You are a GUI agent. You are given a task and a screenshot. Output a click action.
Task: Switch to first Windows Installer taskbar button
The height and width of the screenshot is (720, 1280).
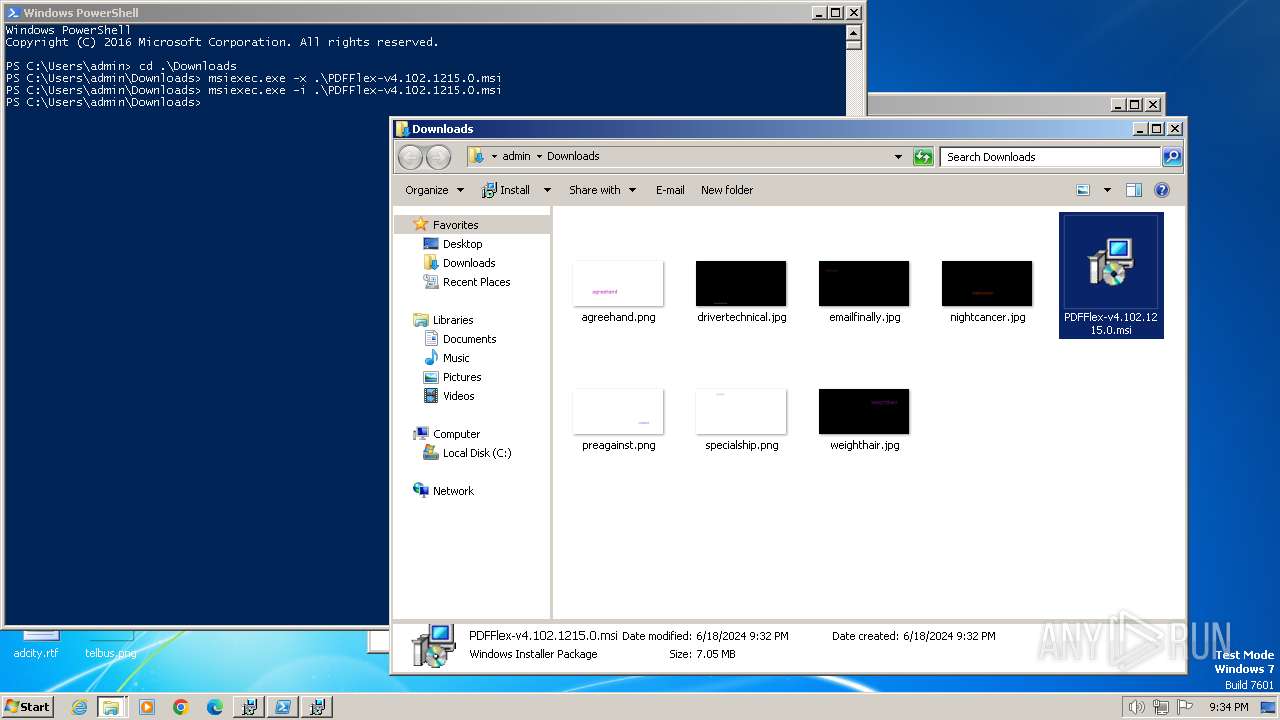coord(249,707)
